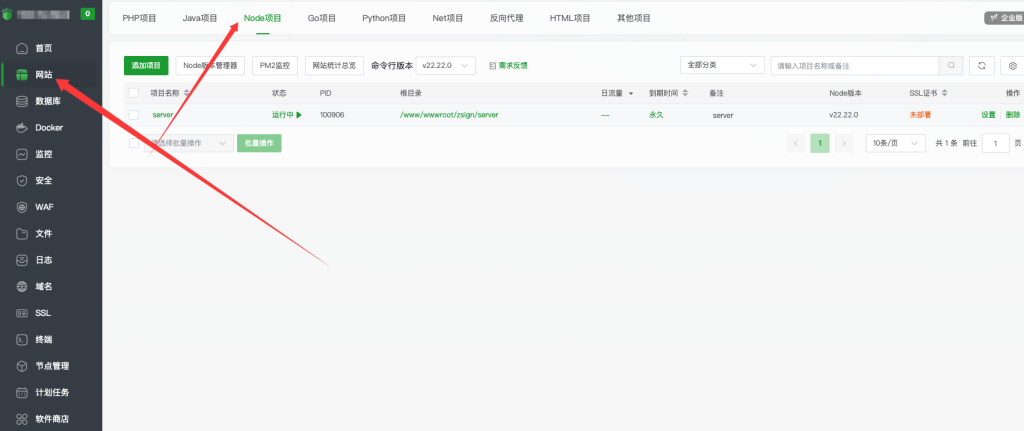
Task: Open the 数据库 database icon
Action: pyautogui.click(x=22, y=101)
